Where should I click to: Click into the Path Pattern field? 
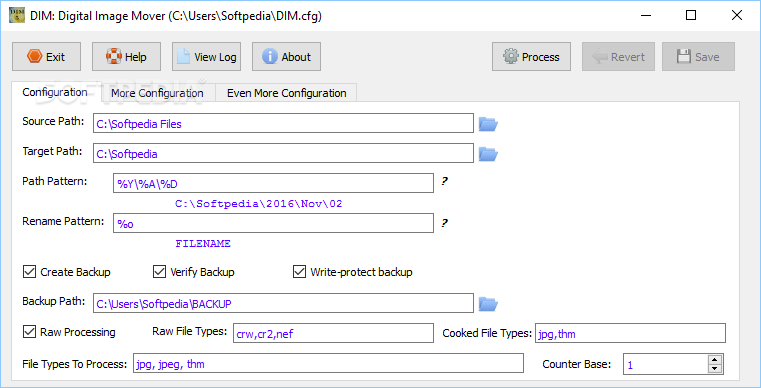(273, 183)
